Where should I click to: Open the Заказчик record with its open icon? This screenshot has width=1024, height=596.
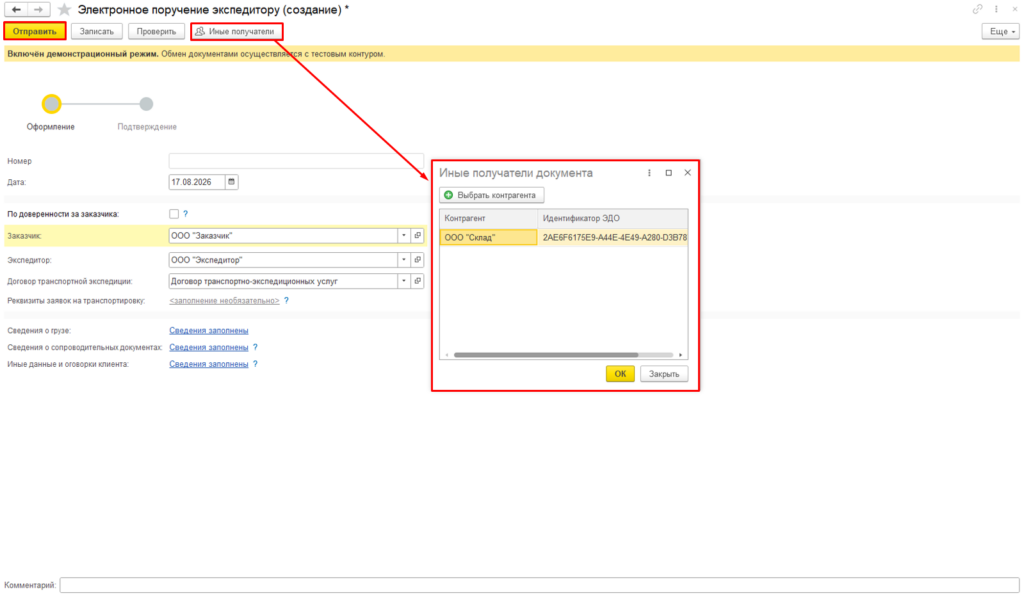[417, 236]
